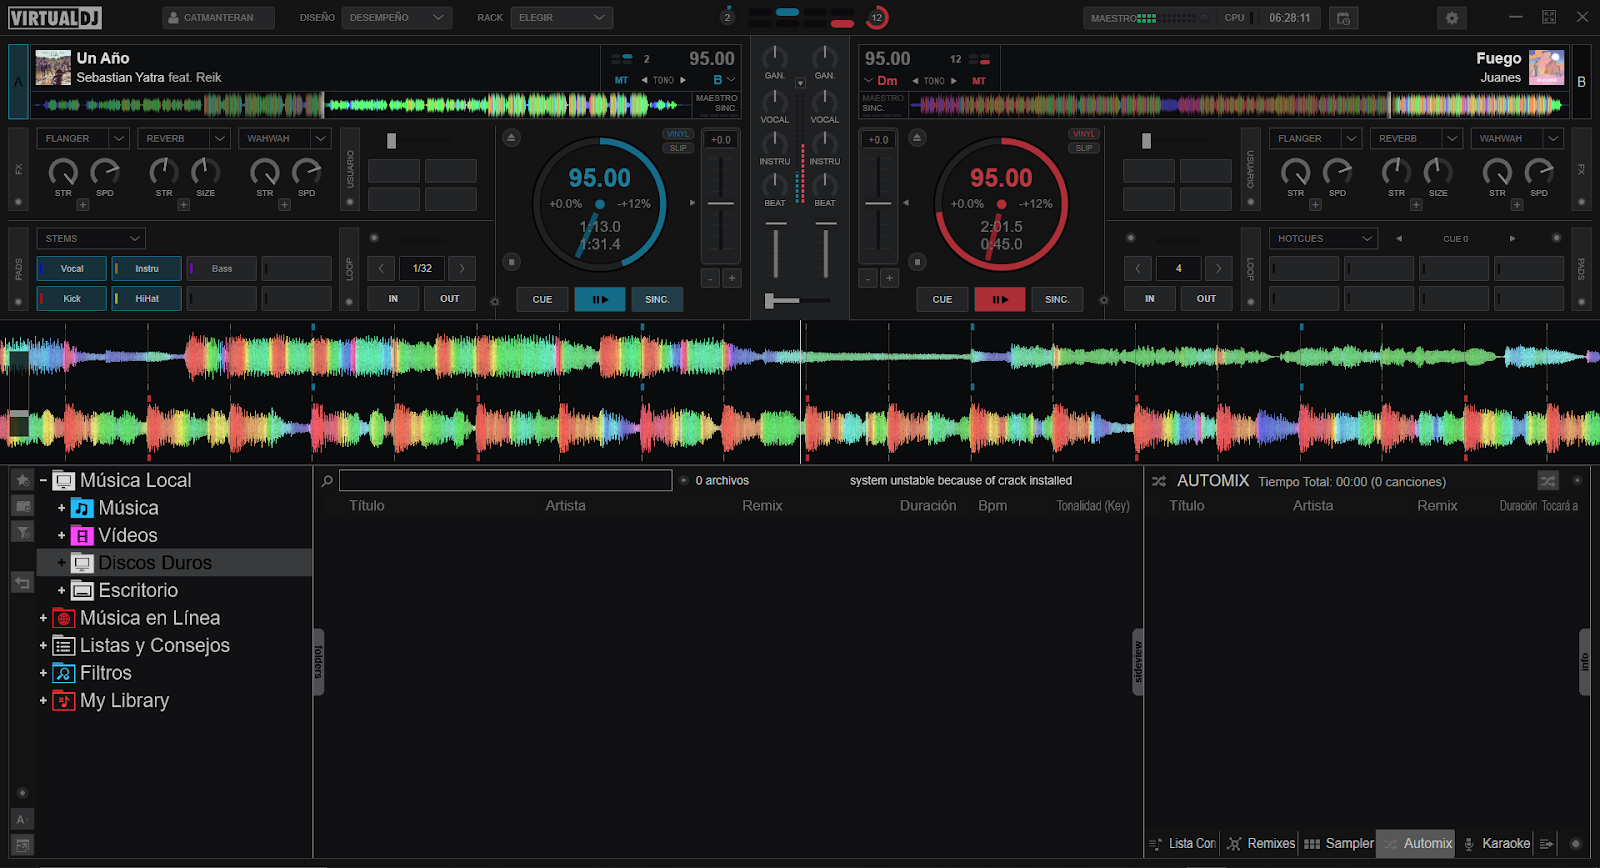
Task: Click the crossfader handle
Action: pyautogui.click(x=770, y=300)
